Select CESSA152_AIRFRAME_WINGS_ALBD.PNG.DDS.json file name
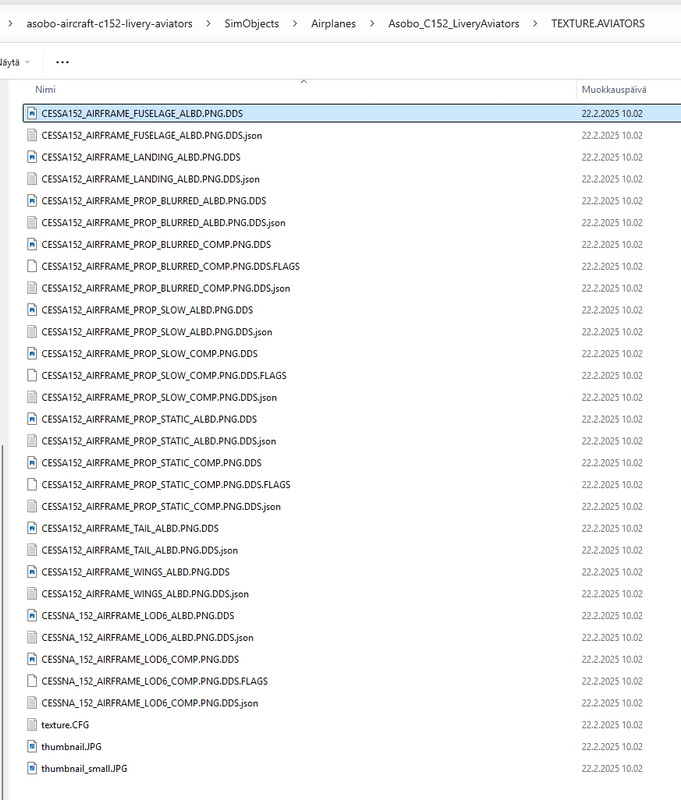 [x=145, y=594]
